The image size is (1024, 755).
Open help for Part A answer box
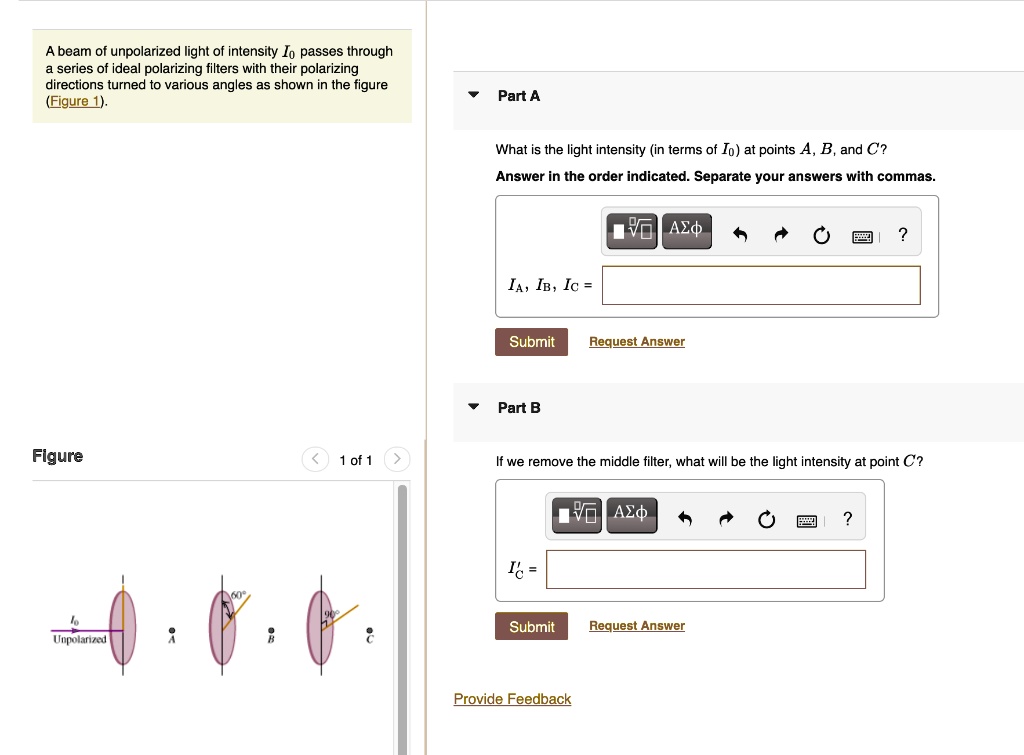(x=903, y=236)
